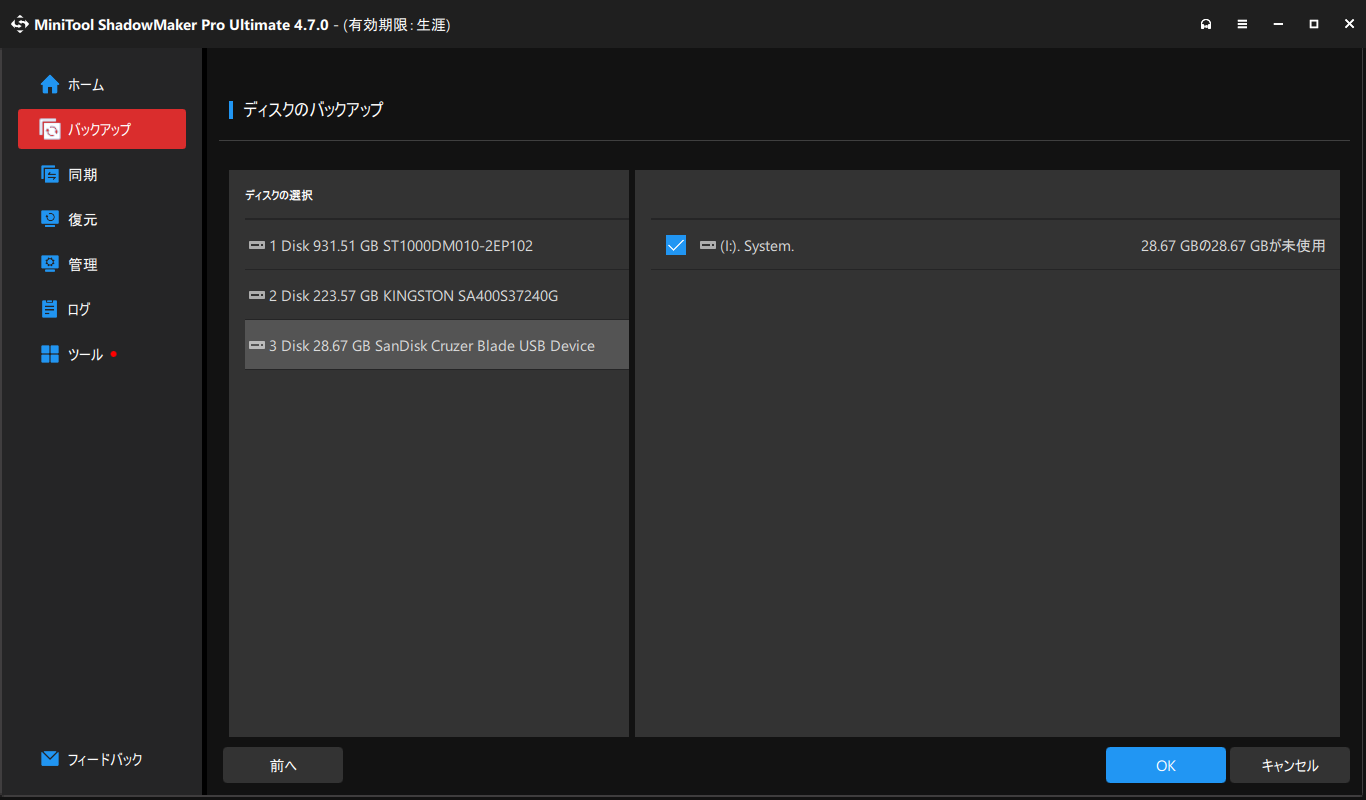
Task: Click the 同期 sync icon
Action: tap(50, 174)
